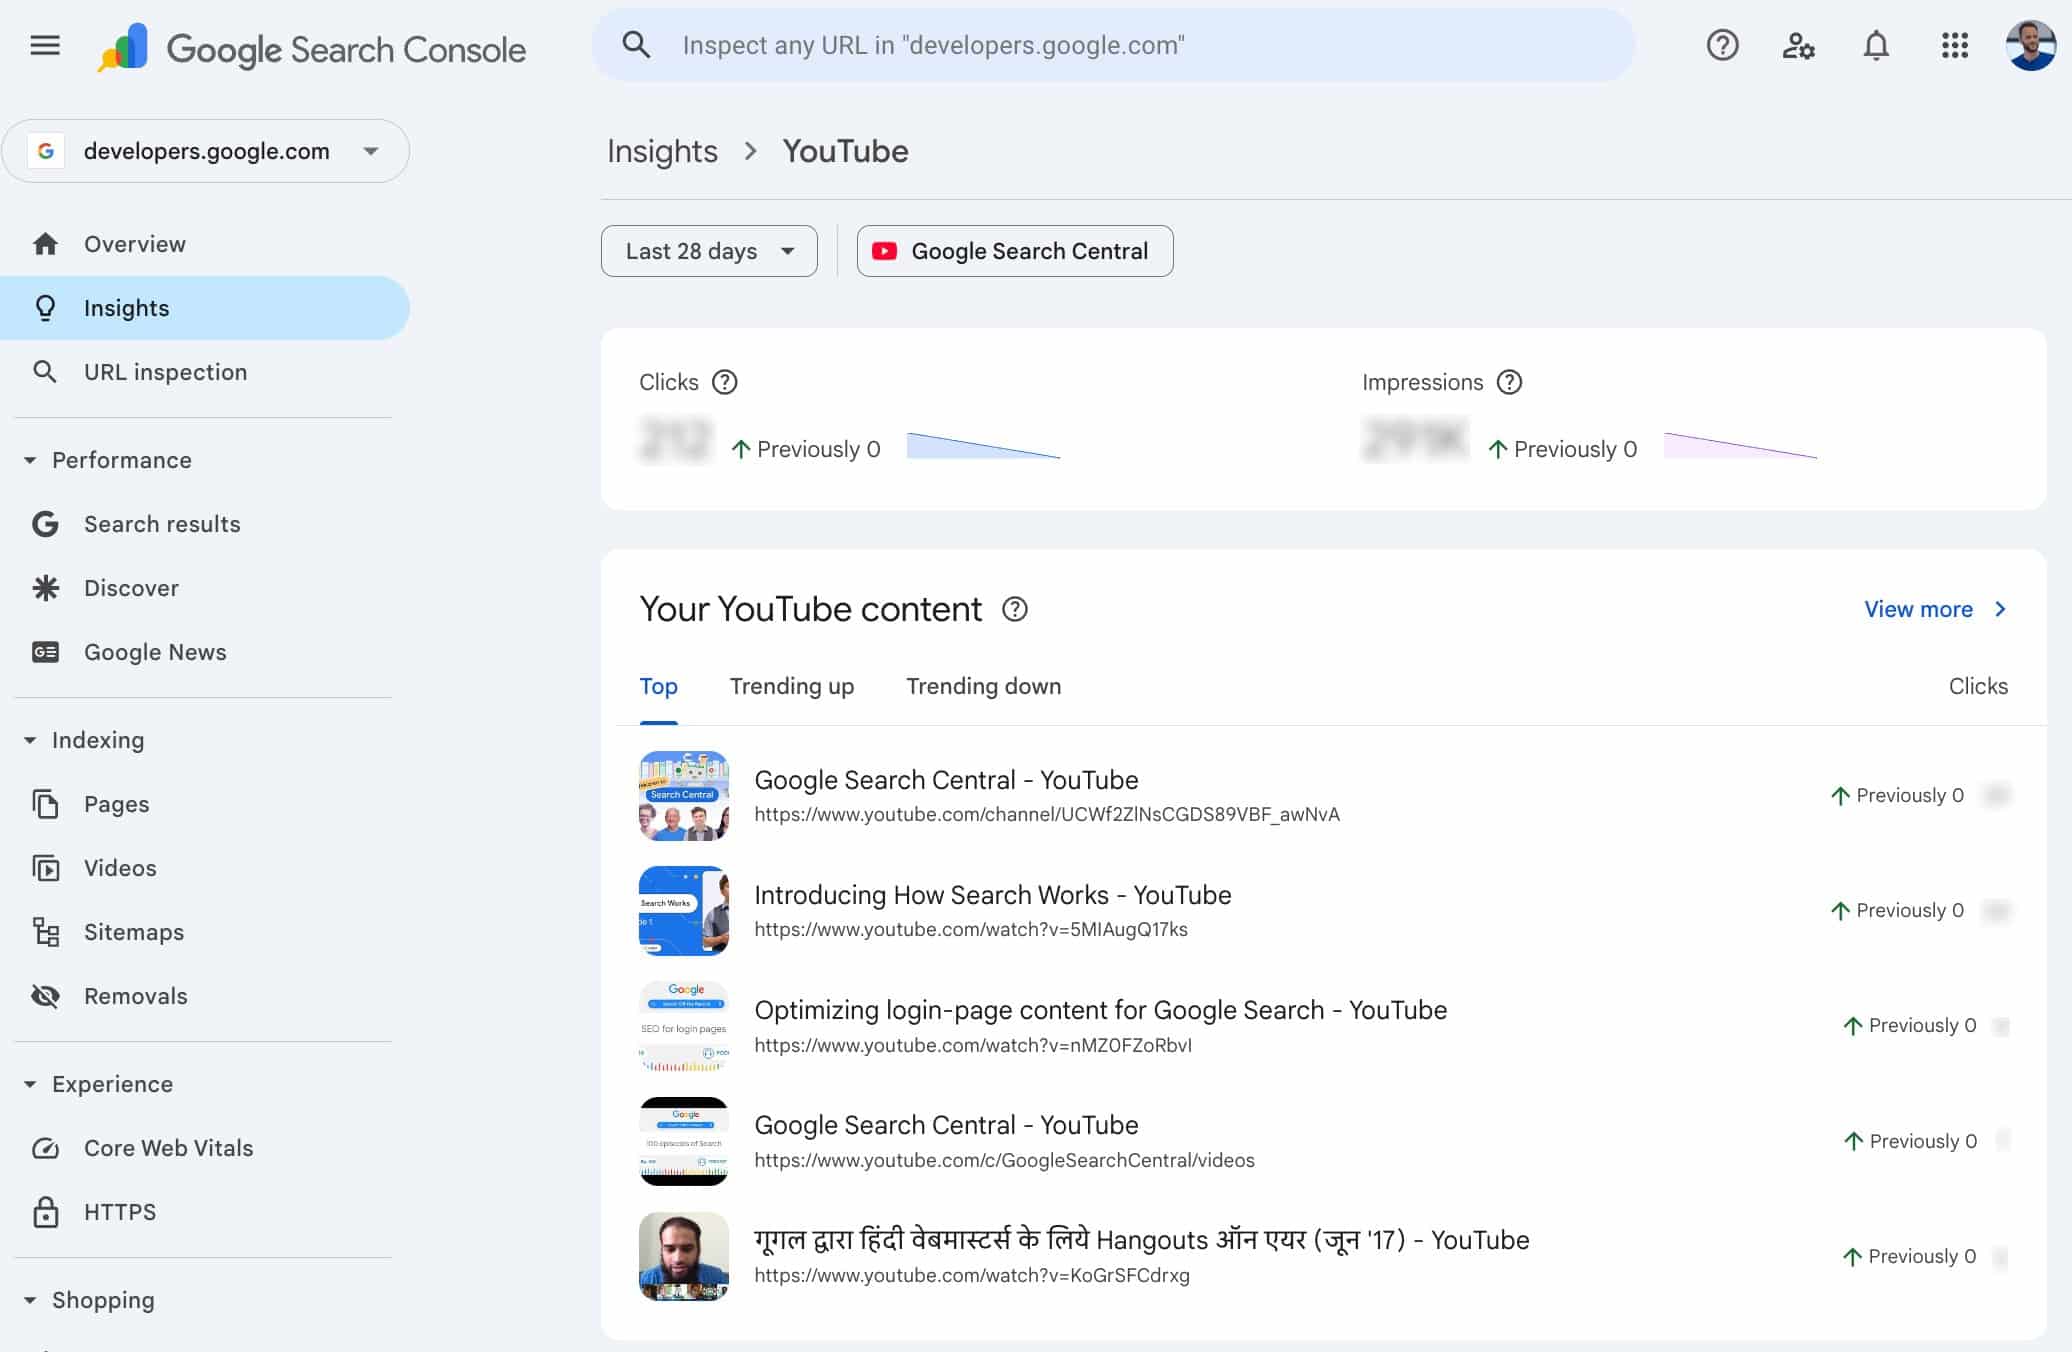Switch to the Trending up tab
Image resolution: width=2072 pixels, height=1352 pixels.
tap(791, 686)
